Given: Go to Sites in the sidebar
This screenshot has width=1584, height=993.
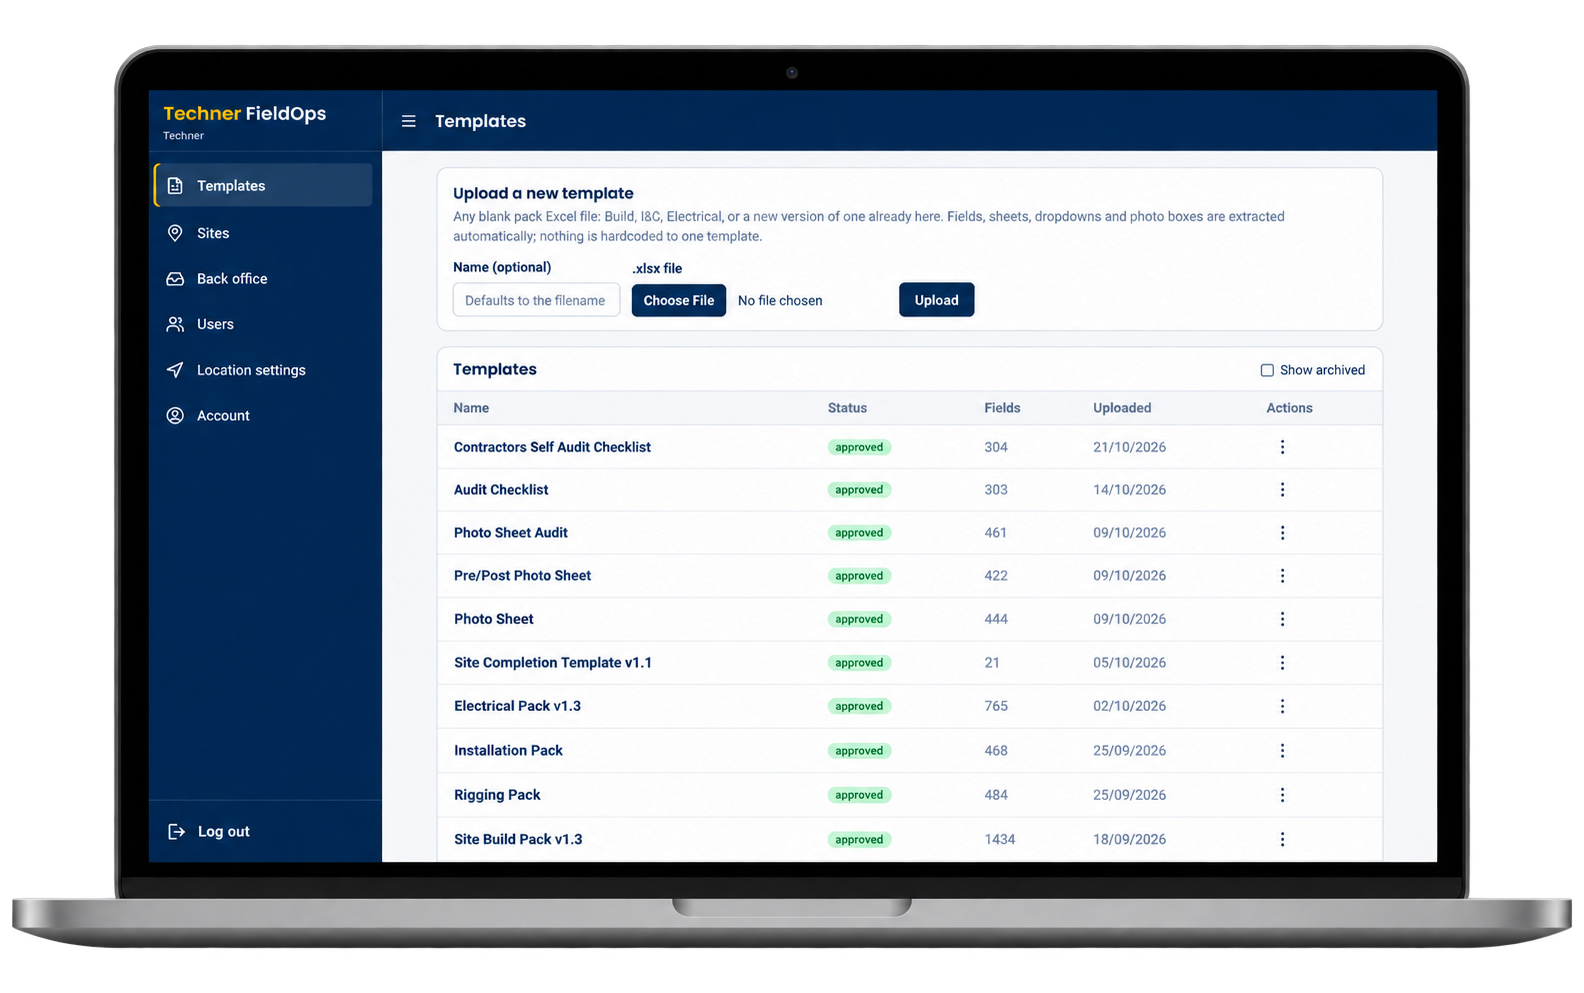Looking at the screenshot, I should click(x=263, y=233).
